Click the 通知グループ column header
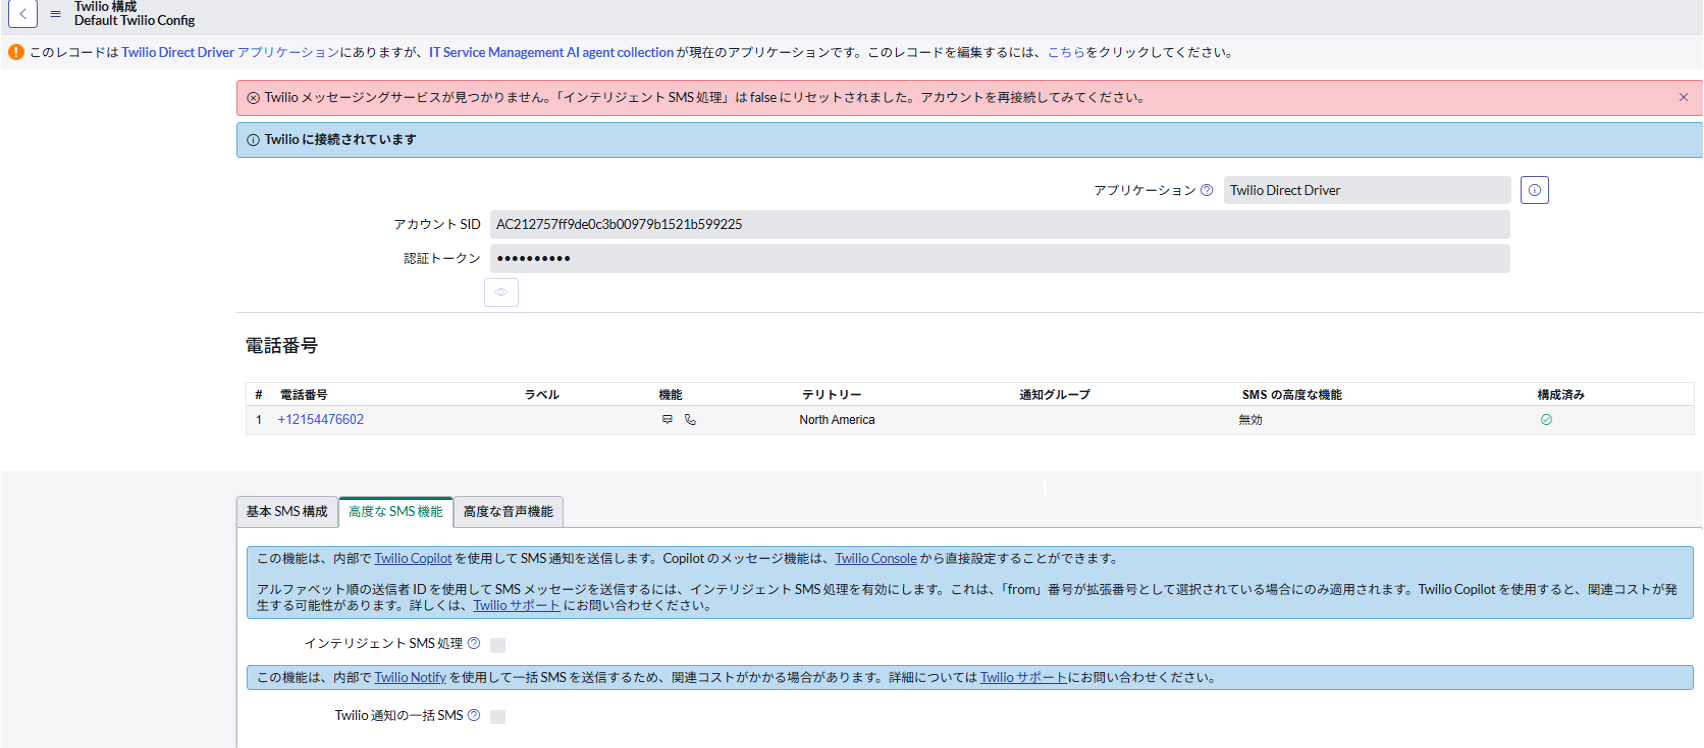 [x=1055, y=395]
